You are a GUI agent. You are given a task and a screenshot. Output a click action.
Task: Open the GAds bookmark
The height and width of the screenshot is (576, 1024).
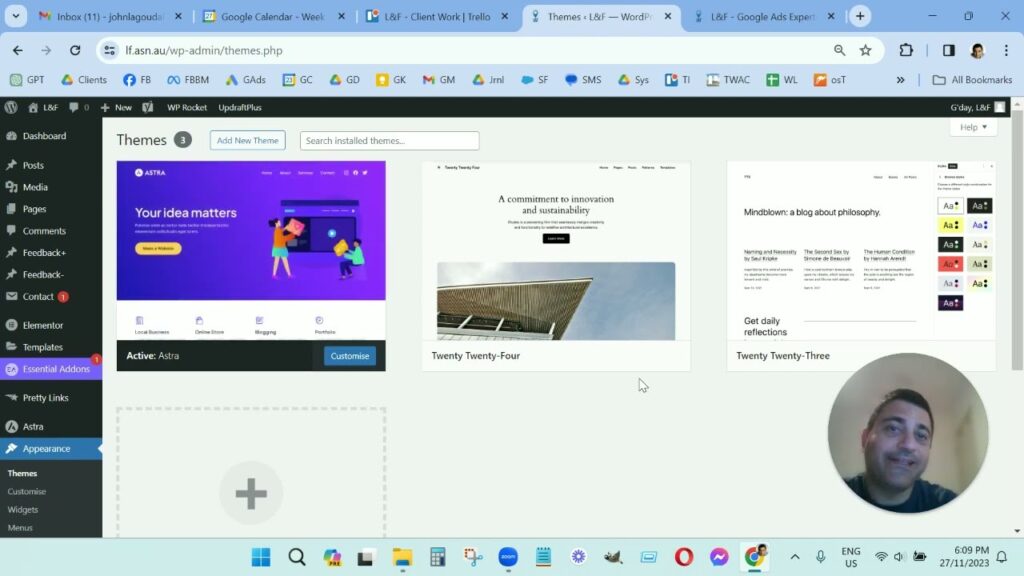pos(246,80)
